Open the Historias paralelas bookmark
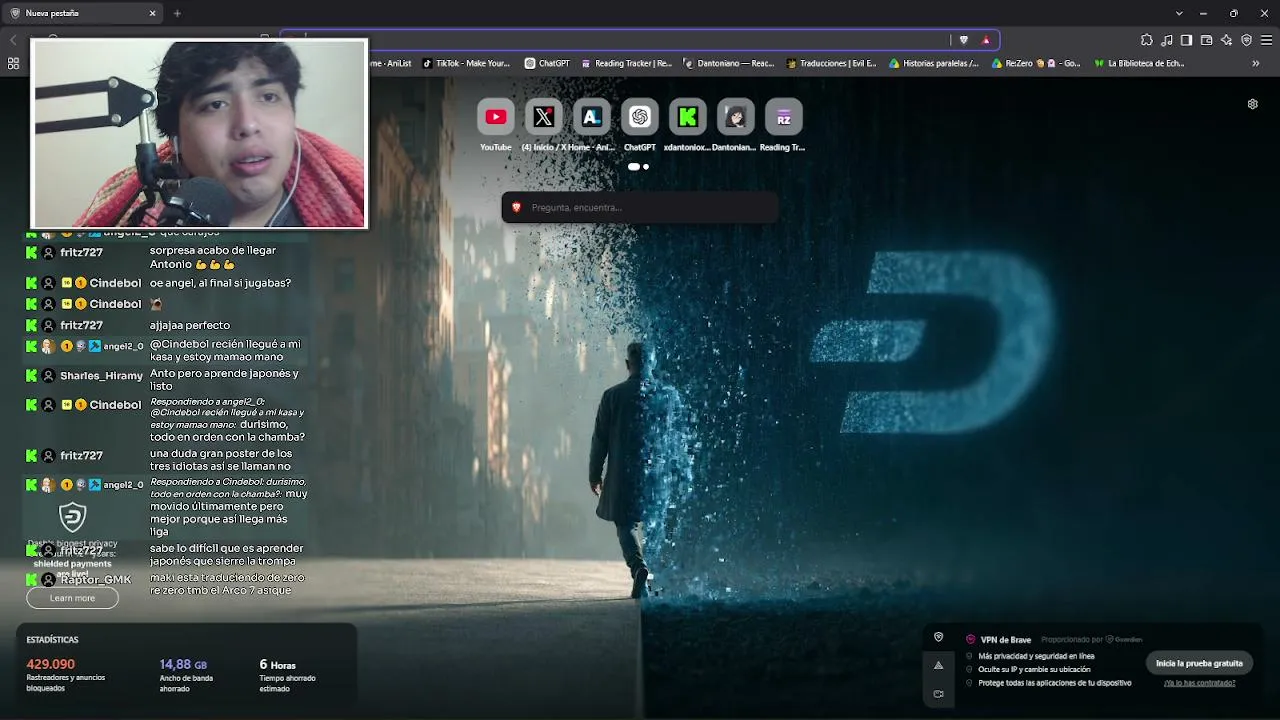The height and width of the screenshot is (720, 1280). pyautogui.click(x=934, y=63)
